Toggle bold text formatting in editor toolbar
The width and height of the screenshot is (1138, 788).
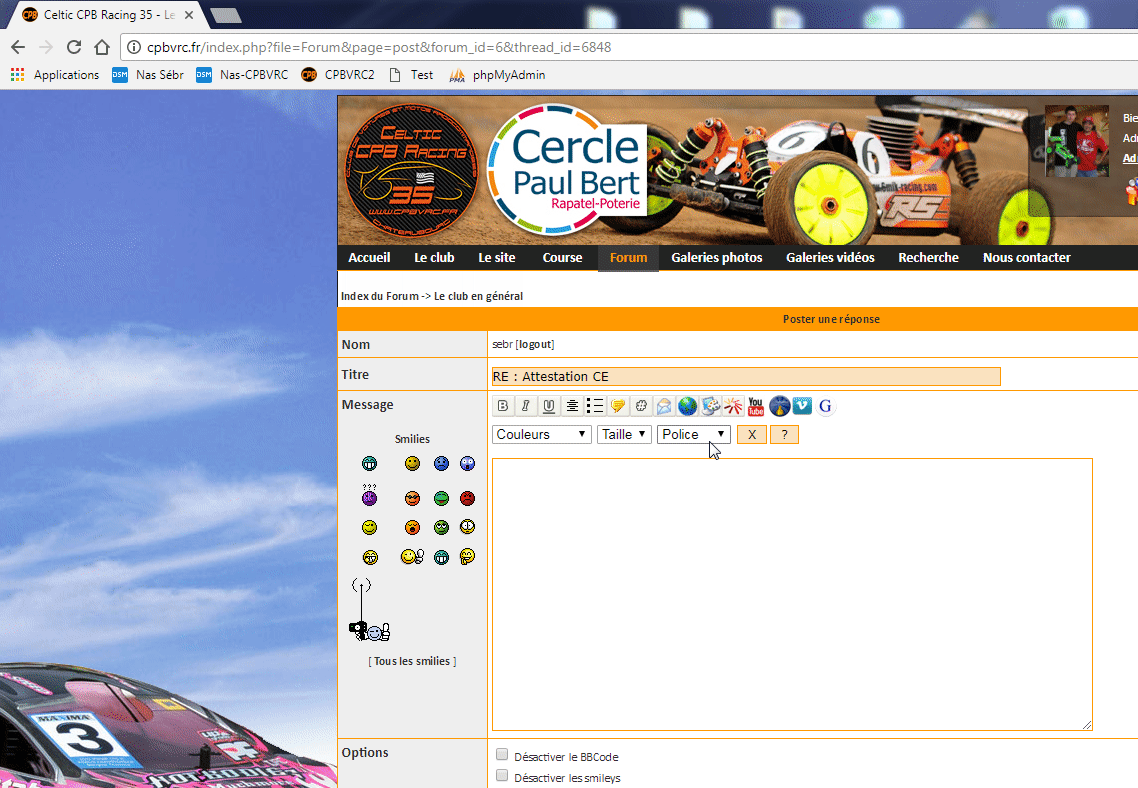point(503,406)
